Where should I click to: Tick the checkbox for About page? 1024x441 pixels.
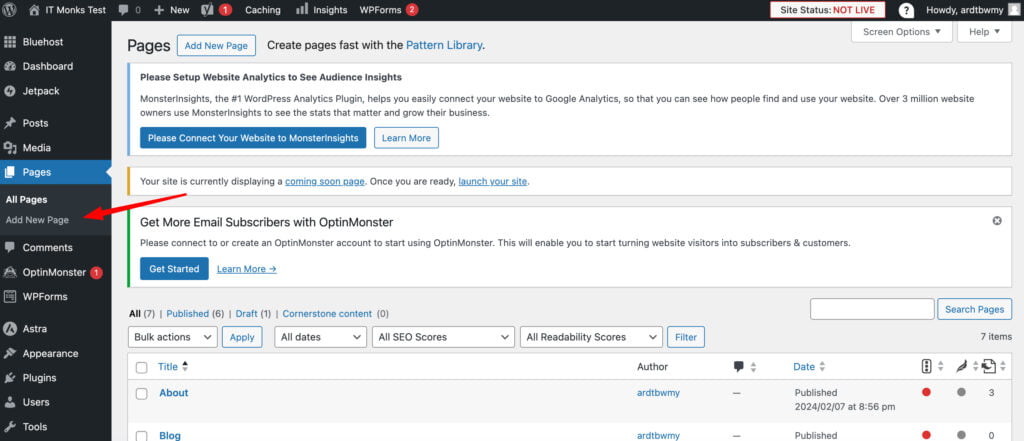pos(142,393)
